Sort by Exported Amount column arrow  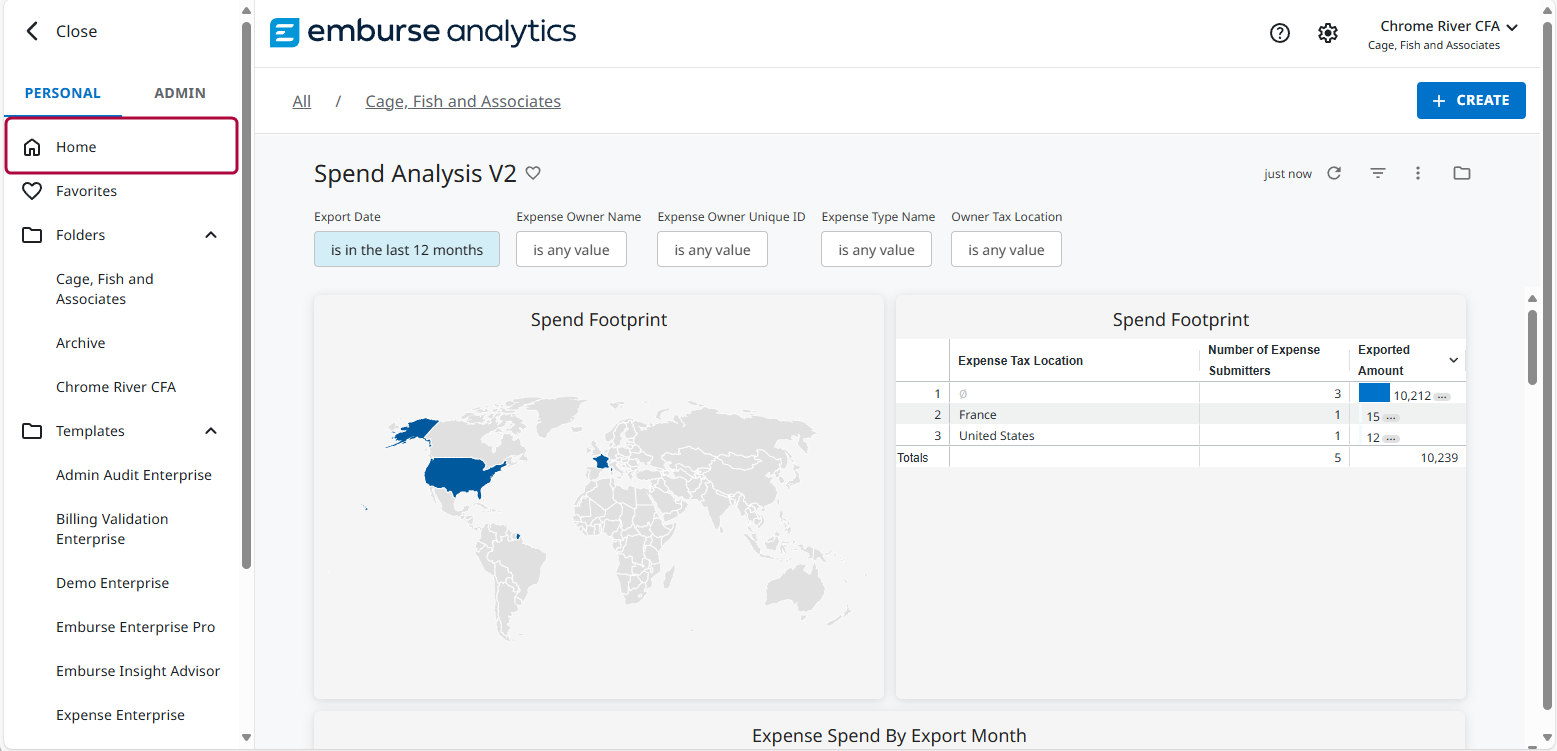[x=1453, y=360]
